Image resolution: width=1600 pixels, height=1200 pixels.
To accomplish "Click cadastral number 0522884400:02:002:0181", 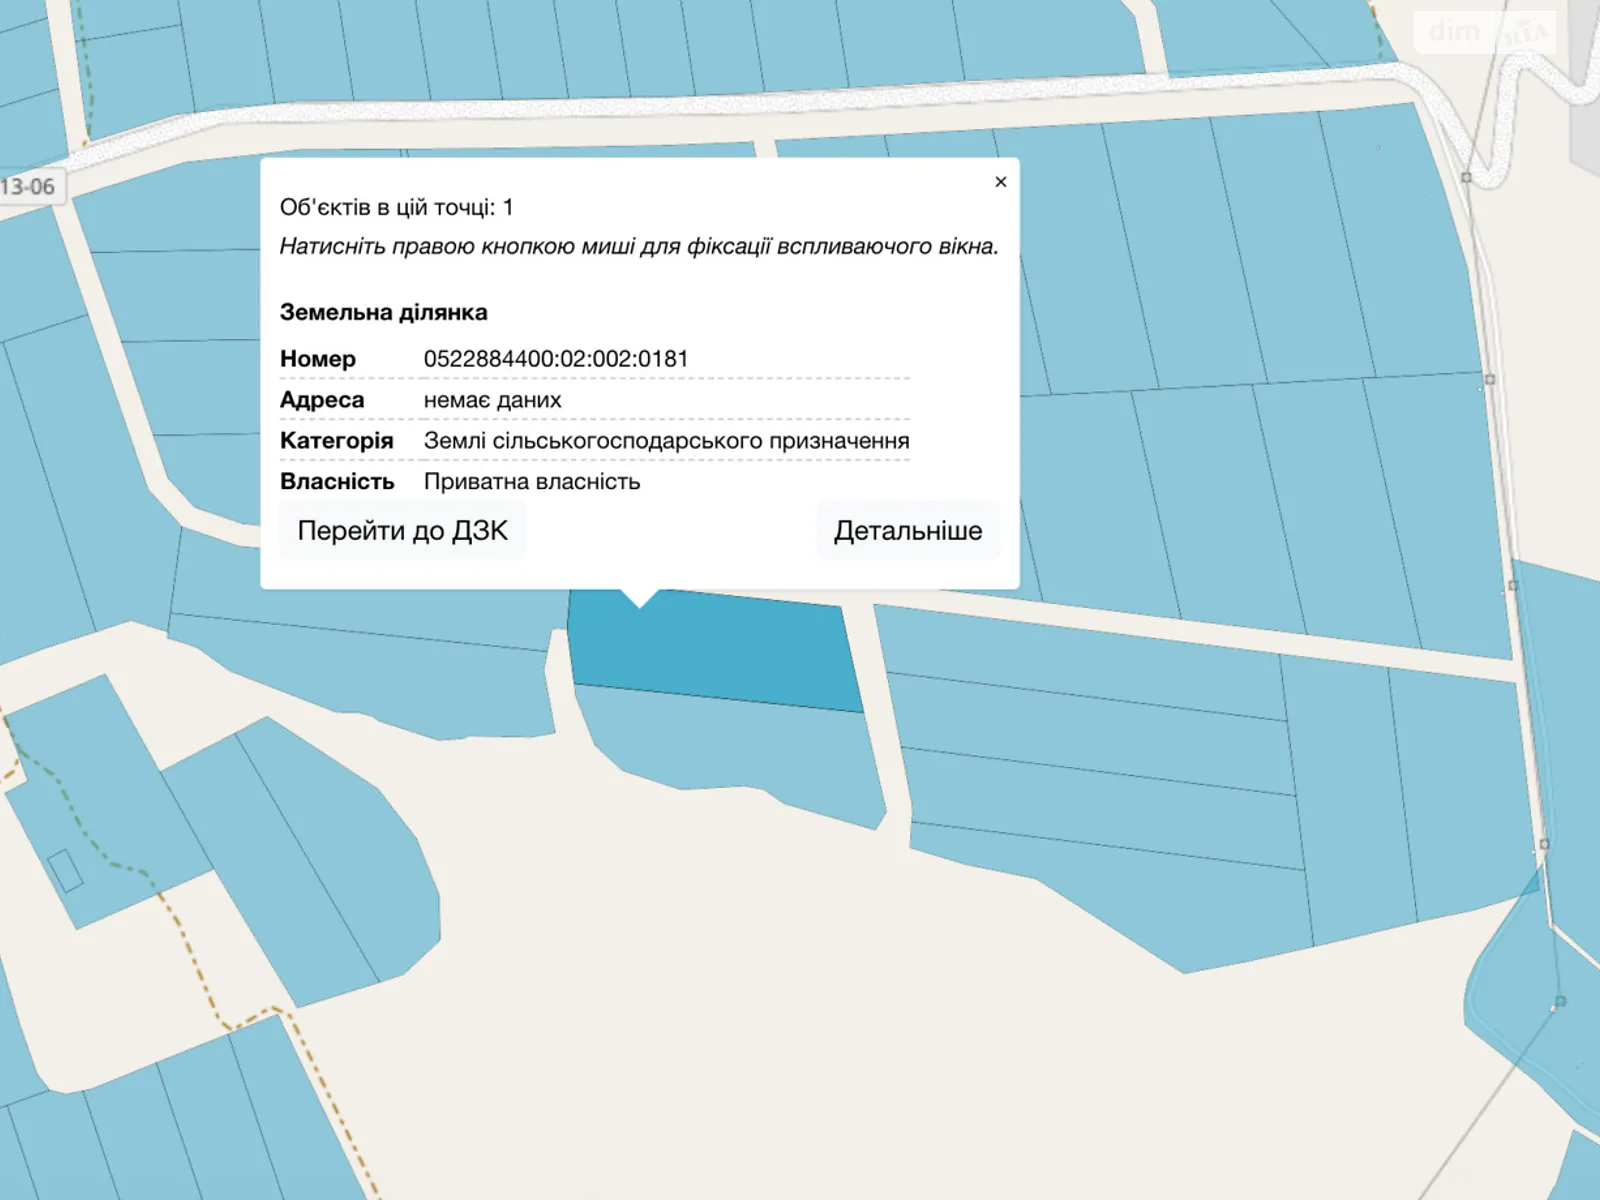I will [x=555, y=359].
